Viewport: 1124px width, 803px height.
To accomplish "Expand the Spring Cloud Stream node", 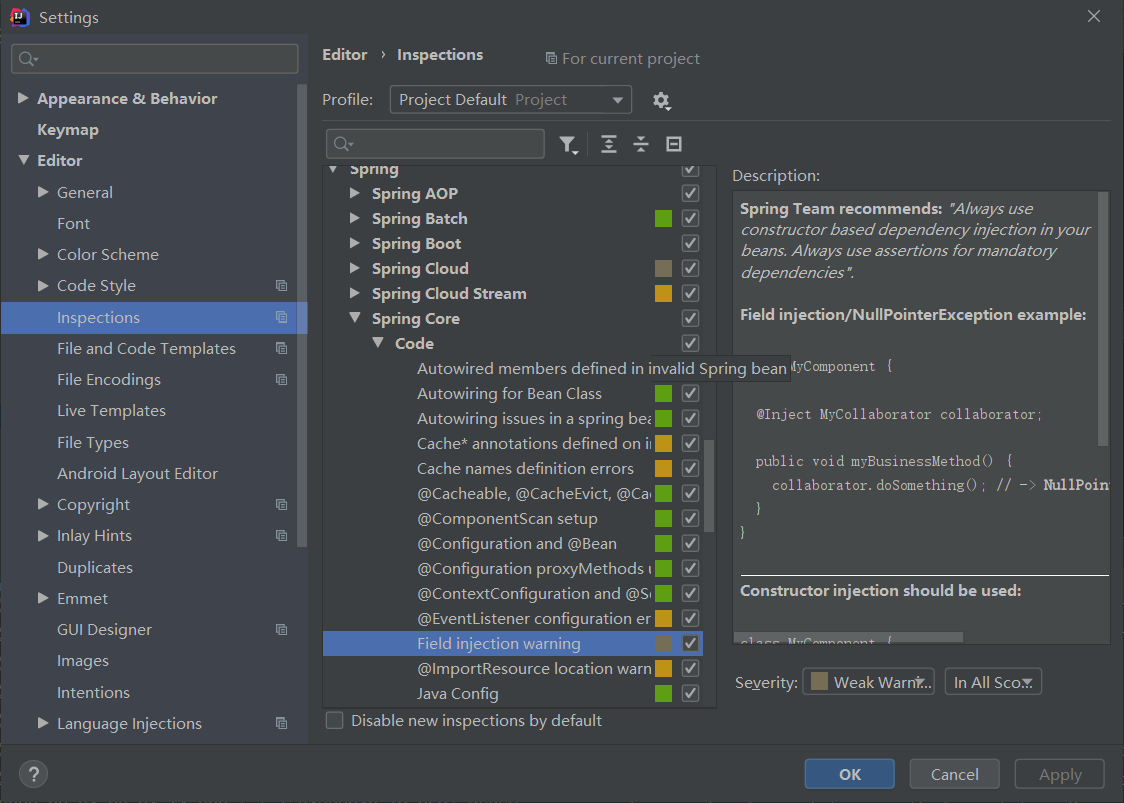I will pos(355,293).
